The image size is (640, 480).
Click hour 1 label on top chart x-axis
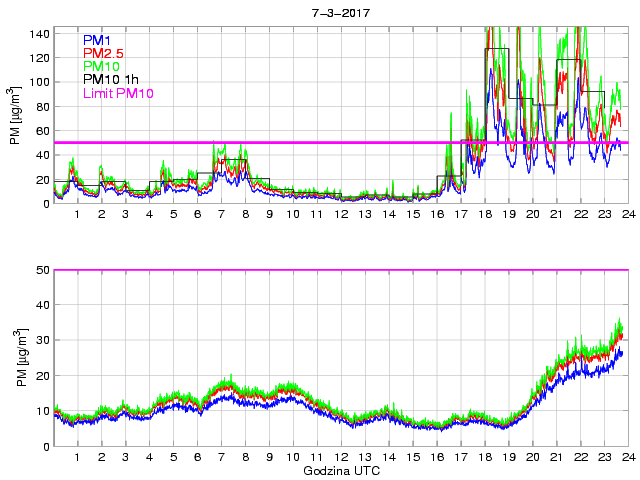[77, 215]
